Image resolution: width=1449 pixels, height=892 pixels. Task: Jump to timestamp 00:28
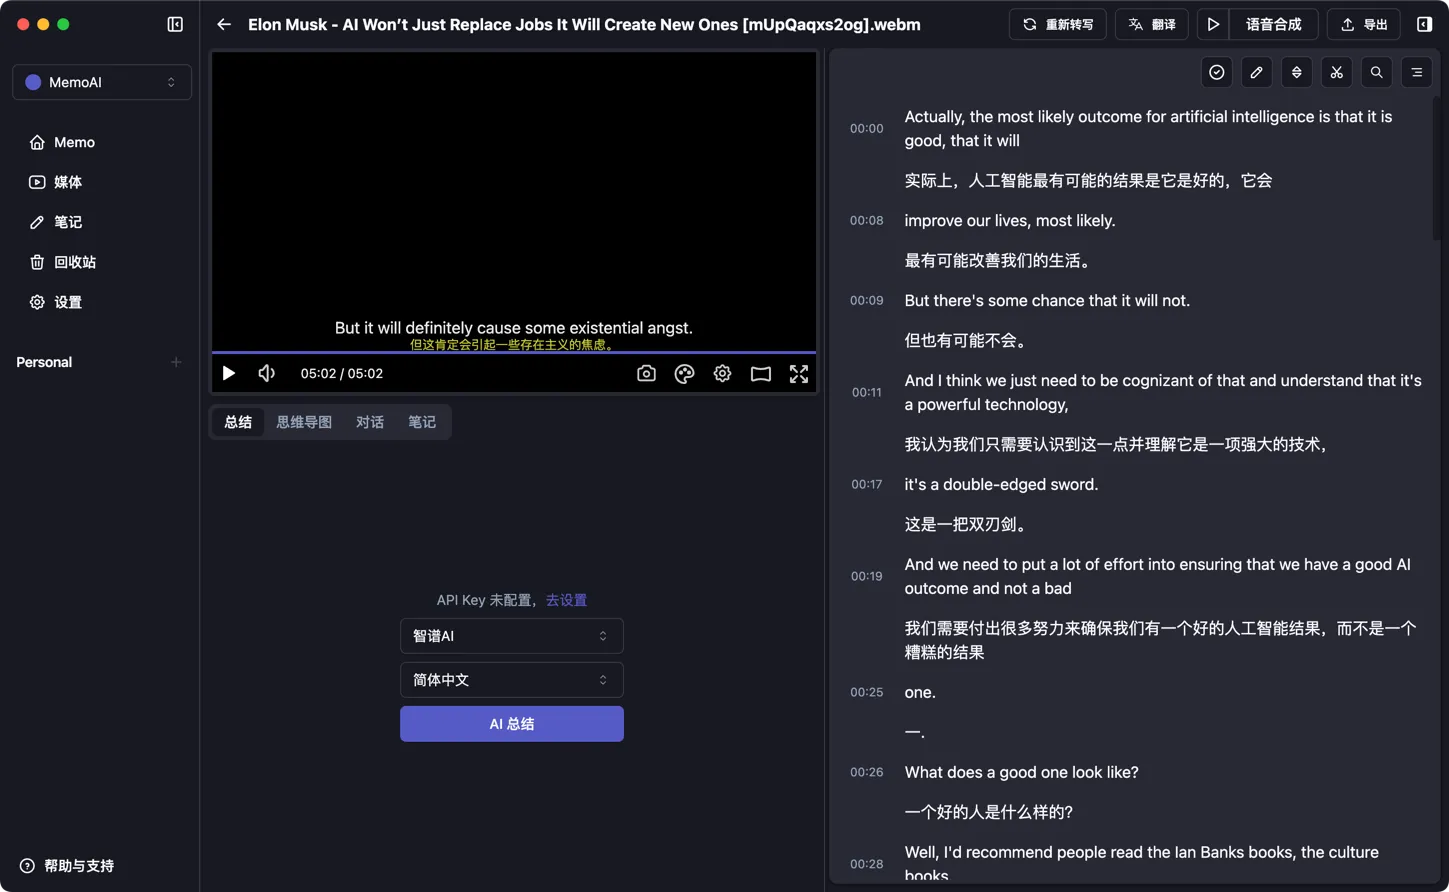click(x=867, y=865)
